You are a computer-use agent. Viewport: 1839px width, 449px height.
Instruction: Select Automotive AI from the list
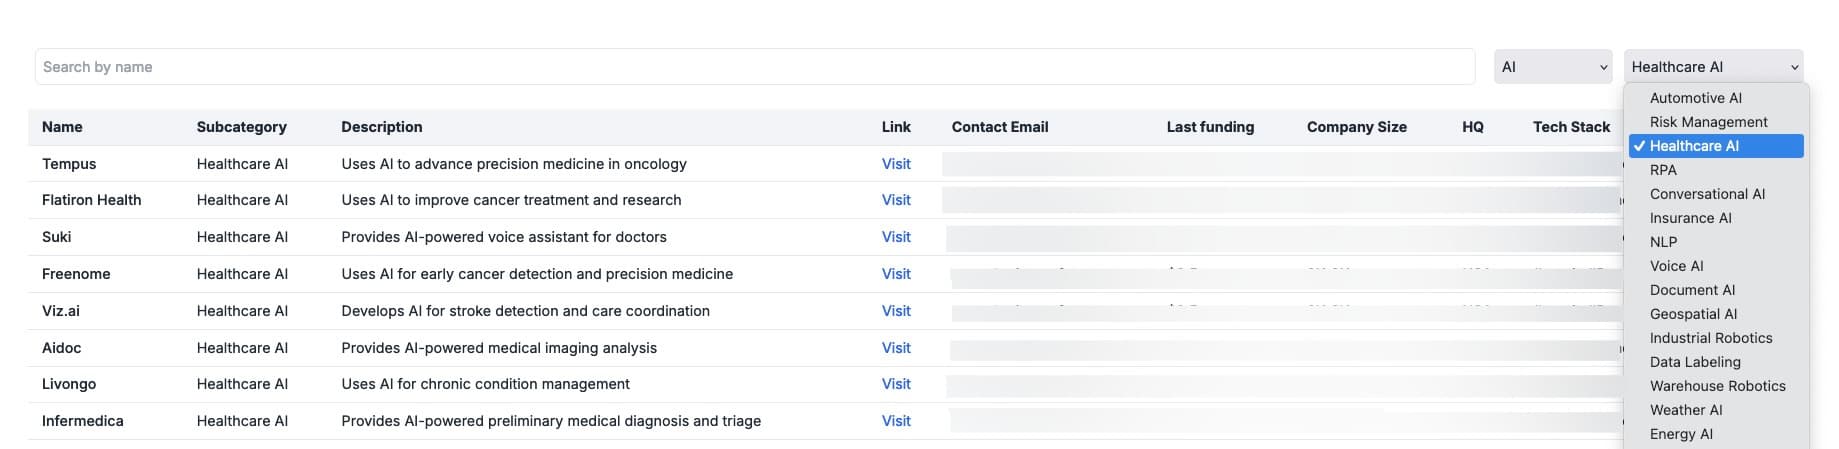click(1695, 98)
